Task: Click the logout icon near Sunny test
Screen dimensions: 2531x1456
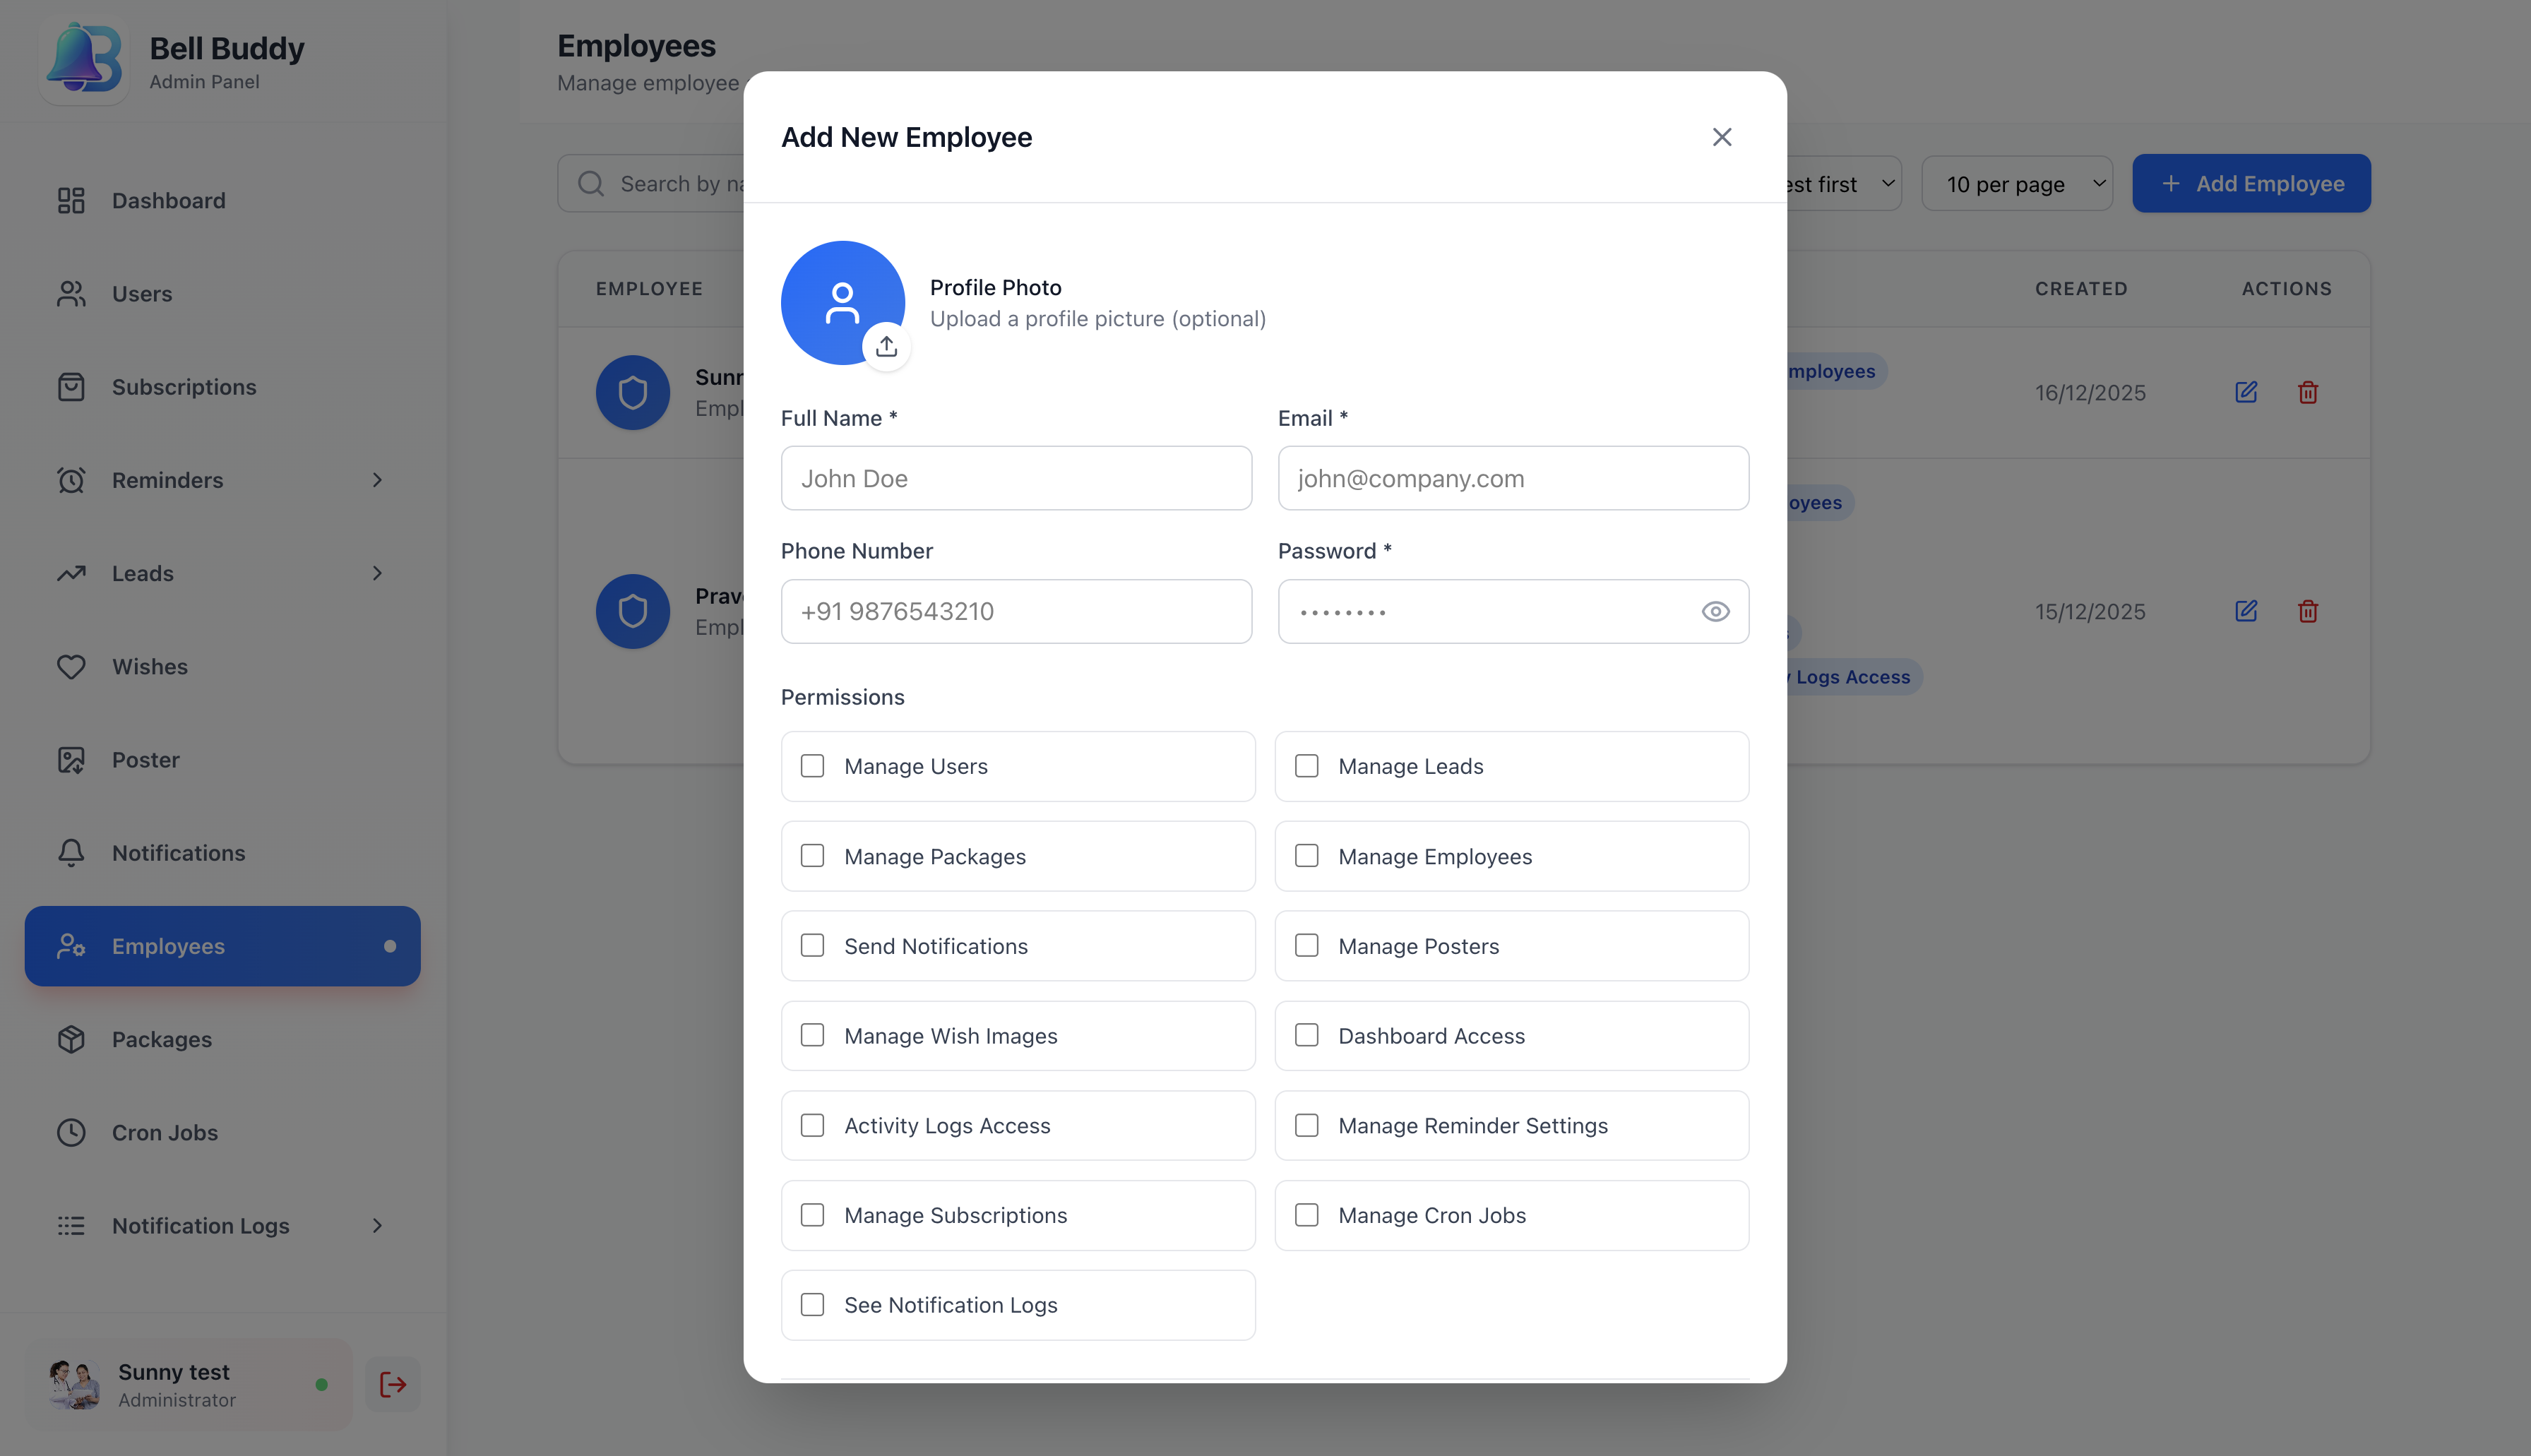Action: tap(391, 1384)
